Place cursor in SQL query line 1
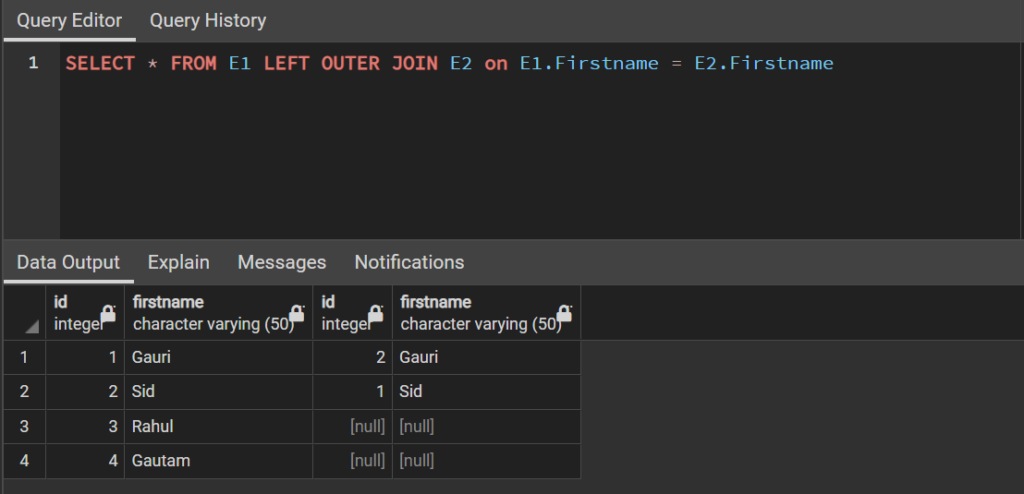The image size is (1024, 494). tap(449, 63)
